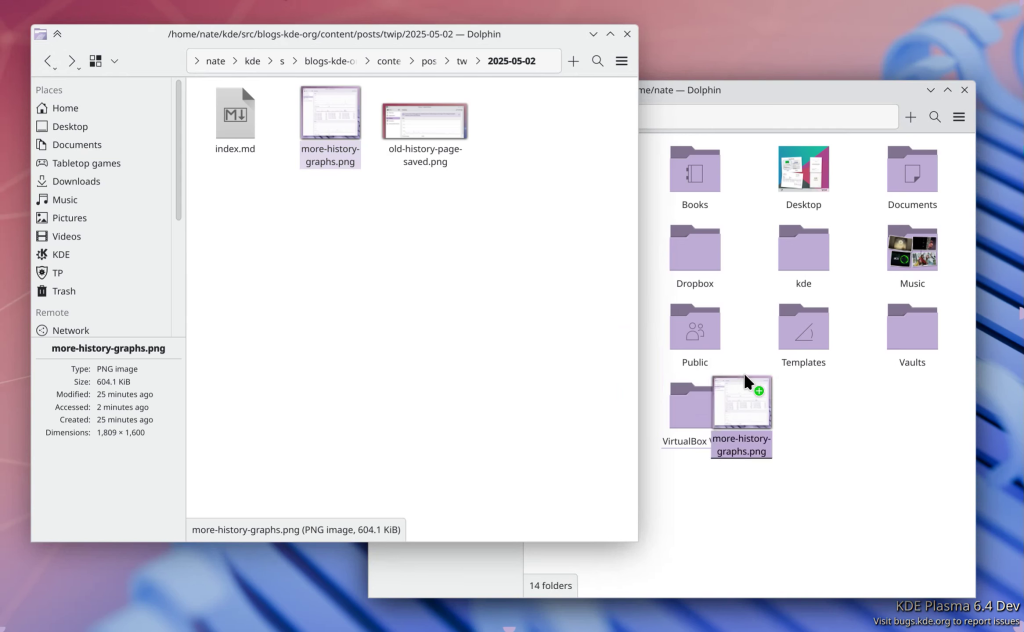Go forward in front Dolphin window
Image resolution: width=1024 pixels, height=632 pixels.
coord(72,61)
